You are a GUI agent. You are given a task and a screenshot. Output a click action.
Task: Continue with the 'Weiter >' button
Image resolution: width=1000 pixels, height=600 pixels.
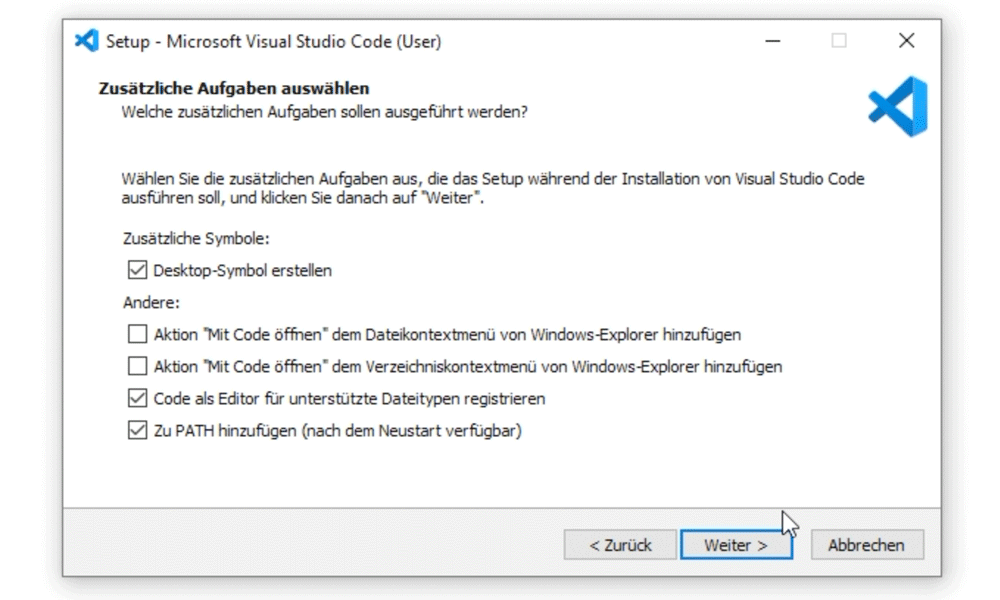736,545
